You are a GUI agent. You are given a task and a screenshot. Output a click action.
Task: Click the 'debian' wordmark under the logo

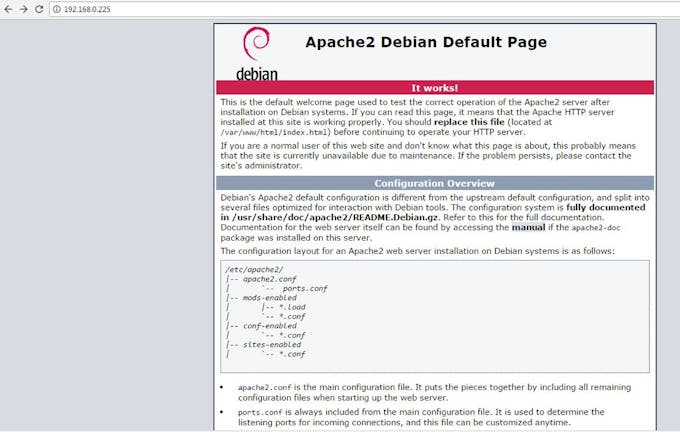[x=257, y=74]
